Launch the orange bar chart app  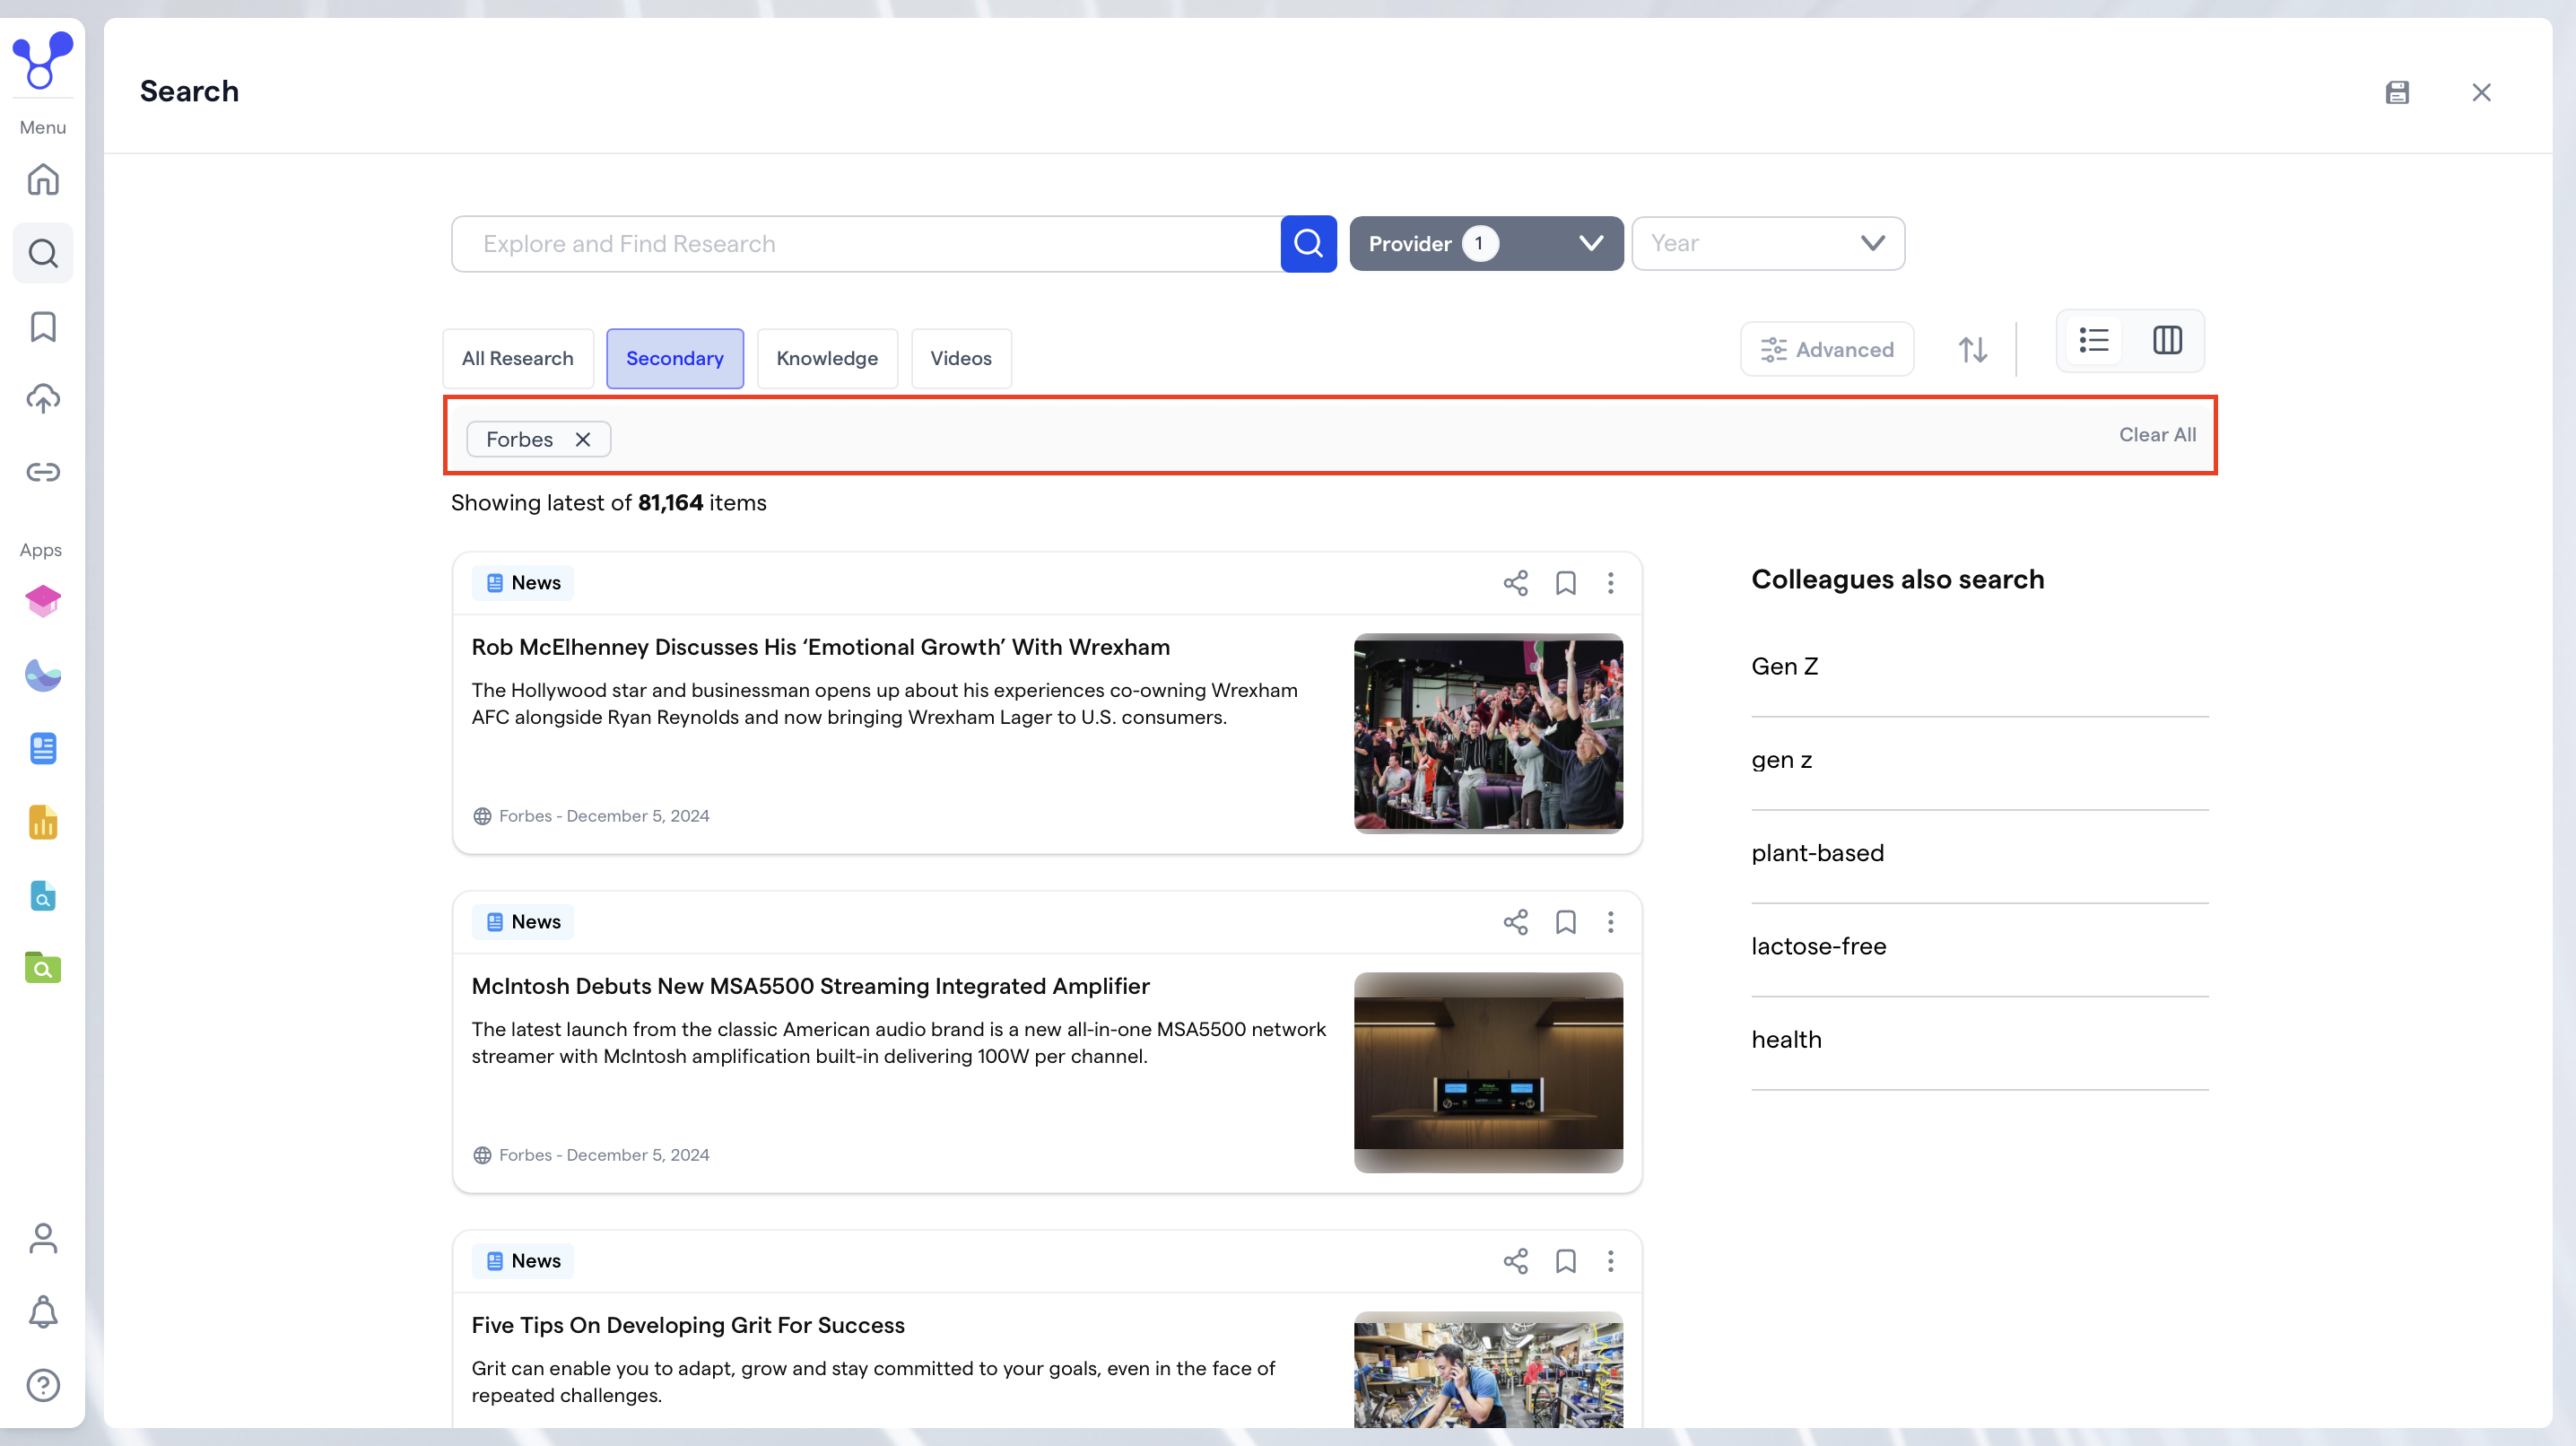tap(43, 822)
